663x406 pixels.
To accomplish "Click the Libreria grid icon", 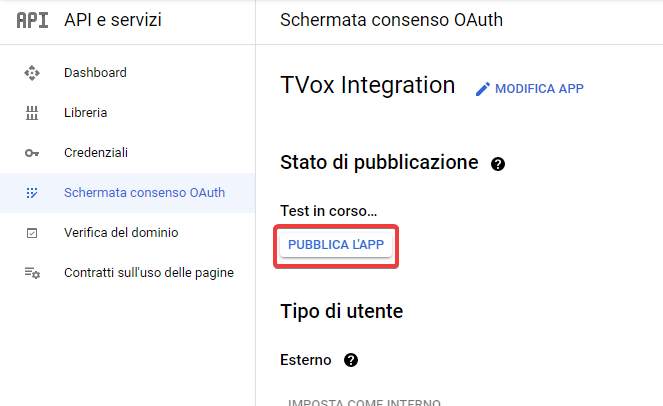I will [x=32, y=113].
